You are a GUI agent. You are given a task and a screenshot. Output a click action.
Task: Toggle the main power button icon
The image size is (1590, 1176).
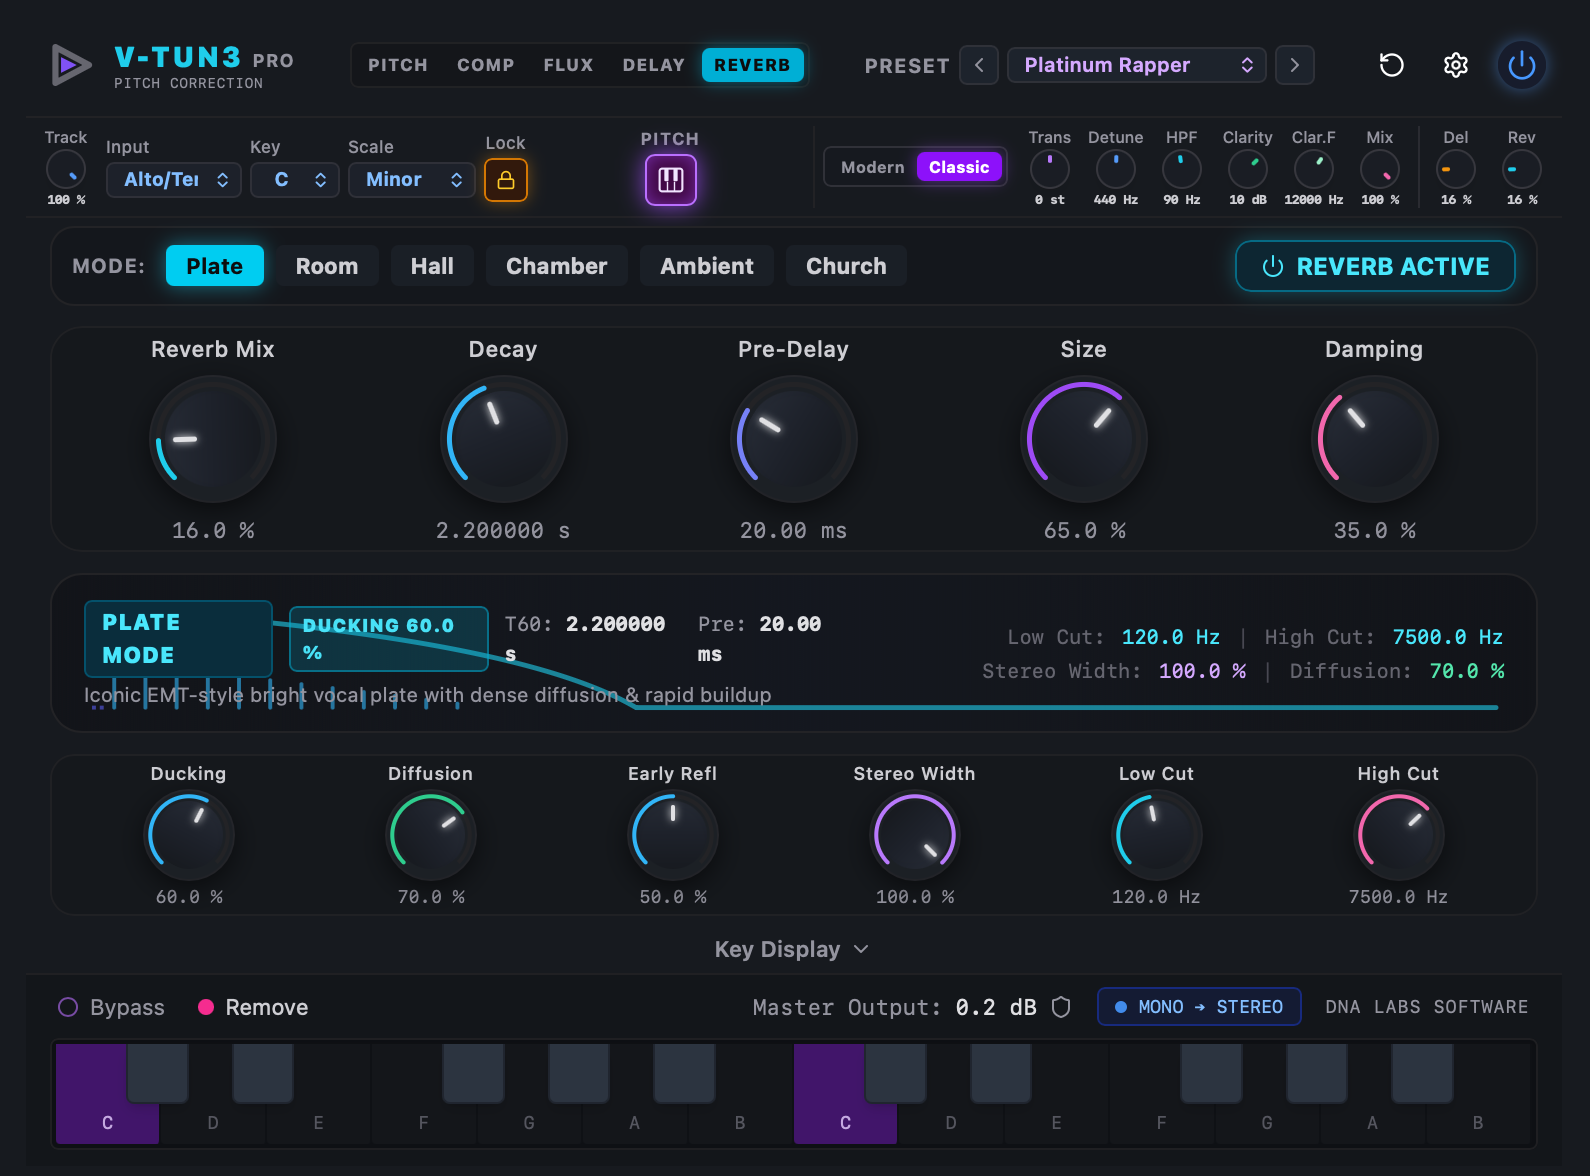(1521, 65)
